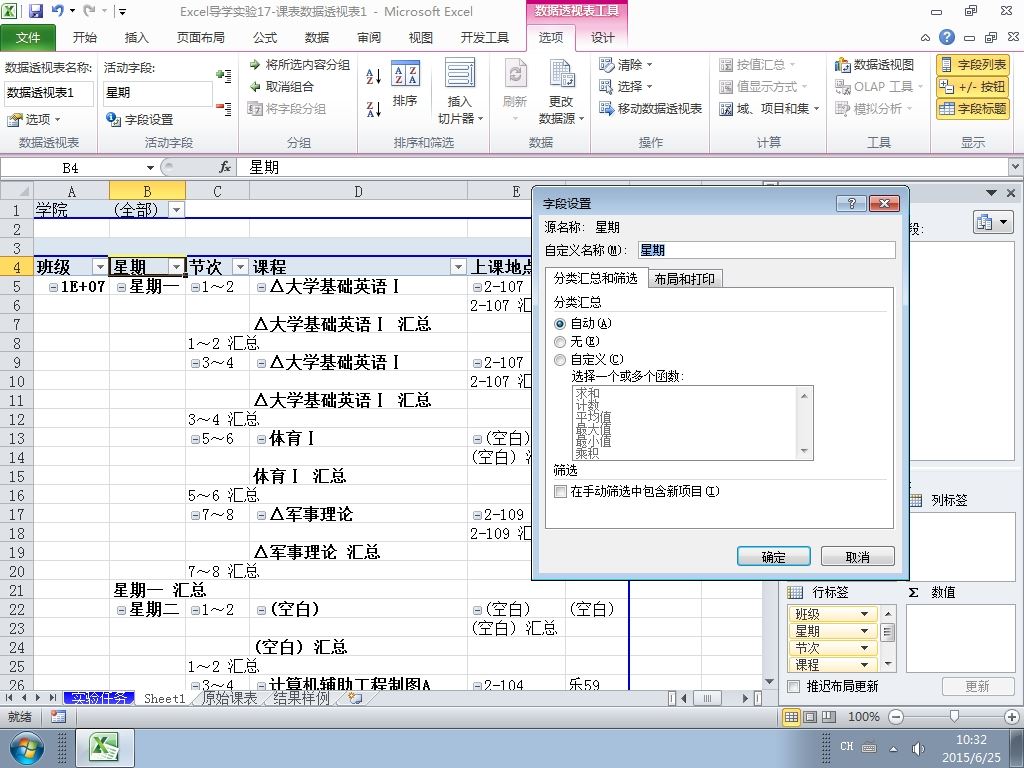
Task: Click insert new worksheet tab icon
Action: (356, 698)
